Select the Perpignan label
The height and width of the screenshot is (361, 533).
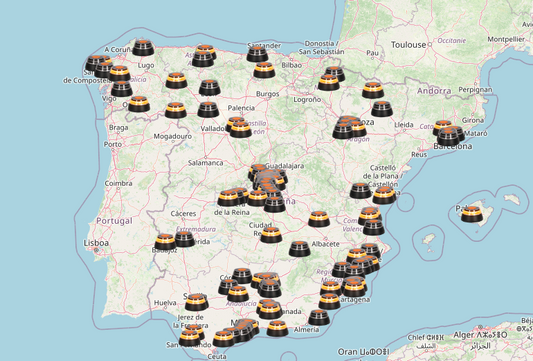(x=475, y=90)
